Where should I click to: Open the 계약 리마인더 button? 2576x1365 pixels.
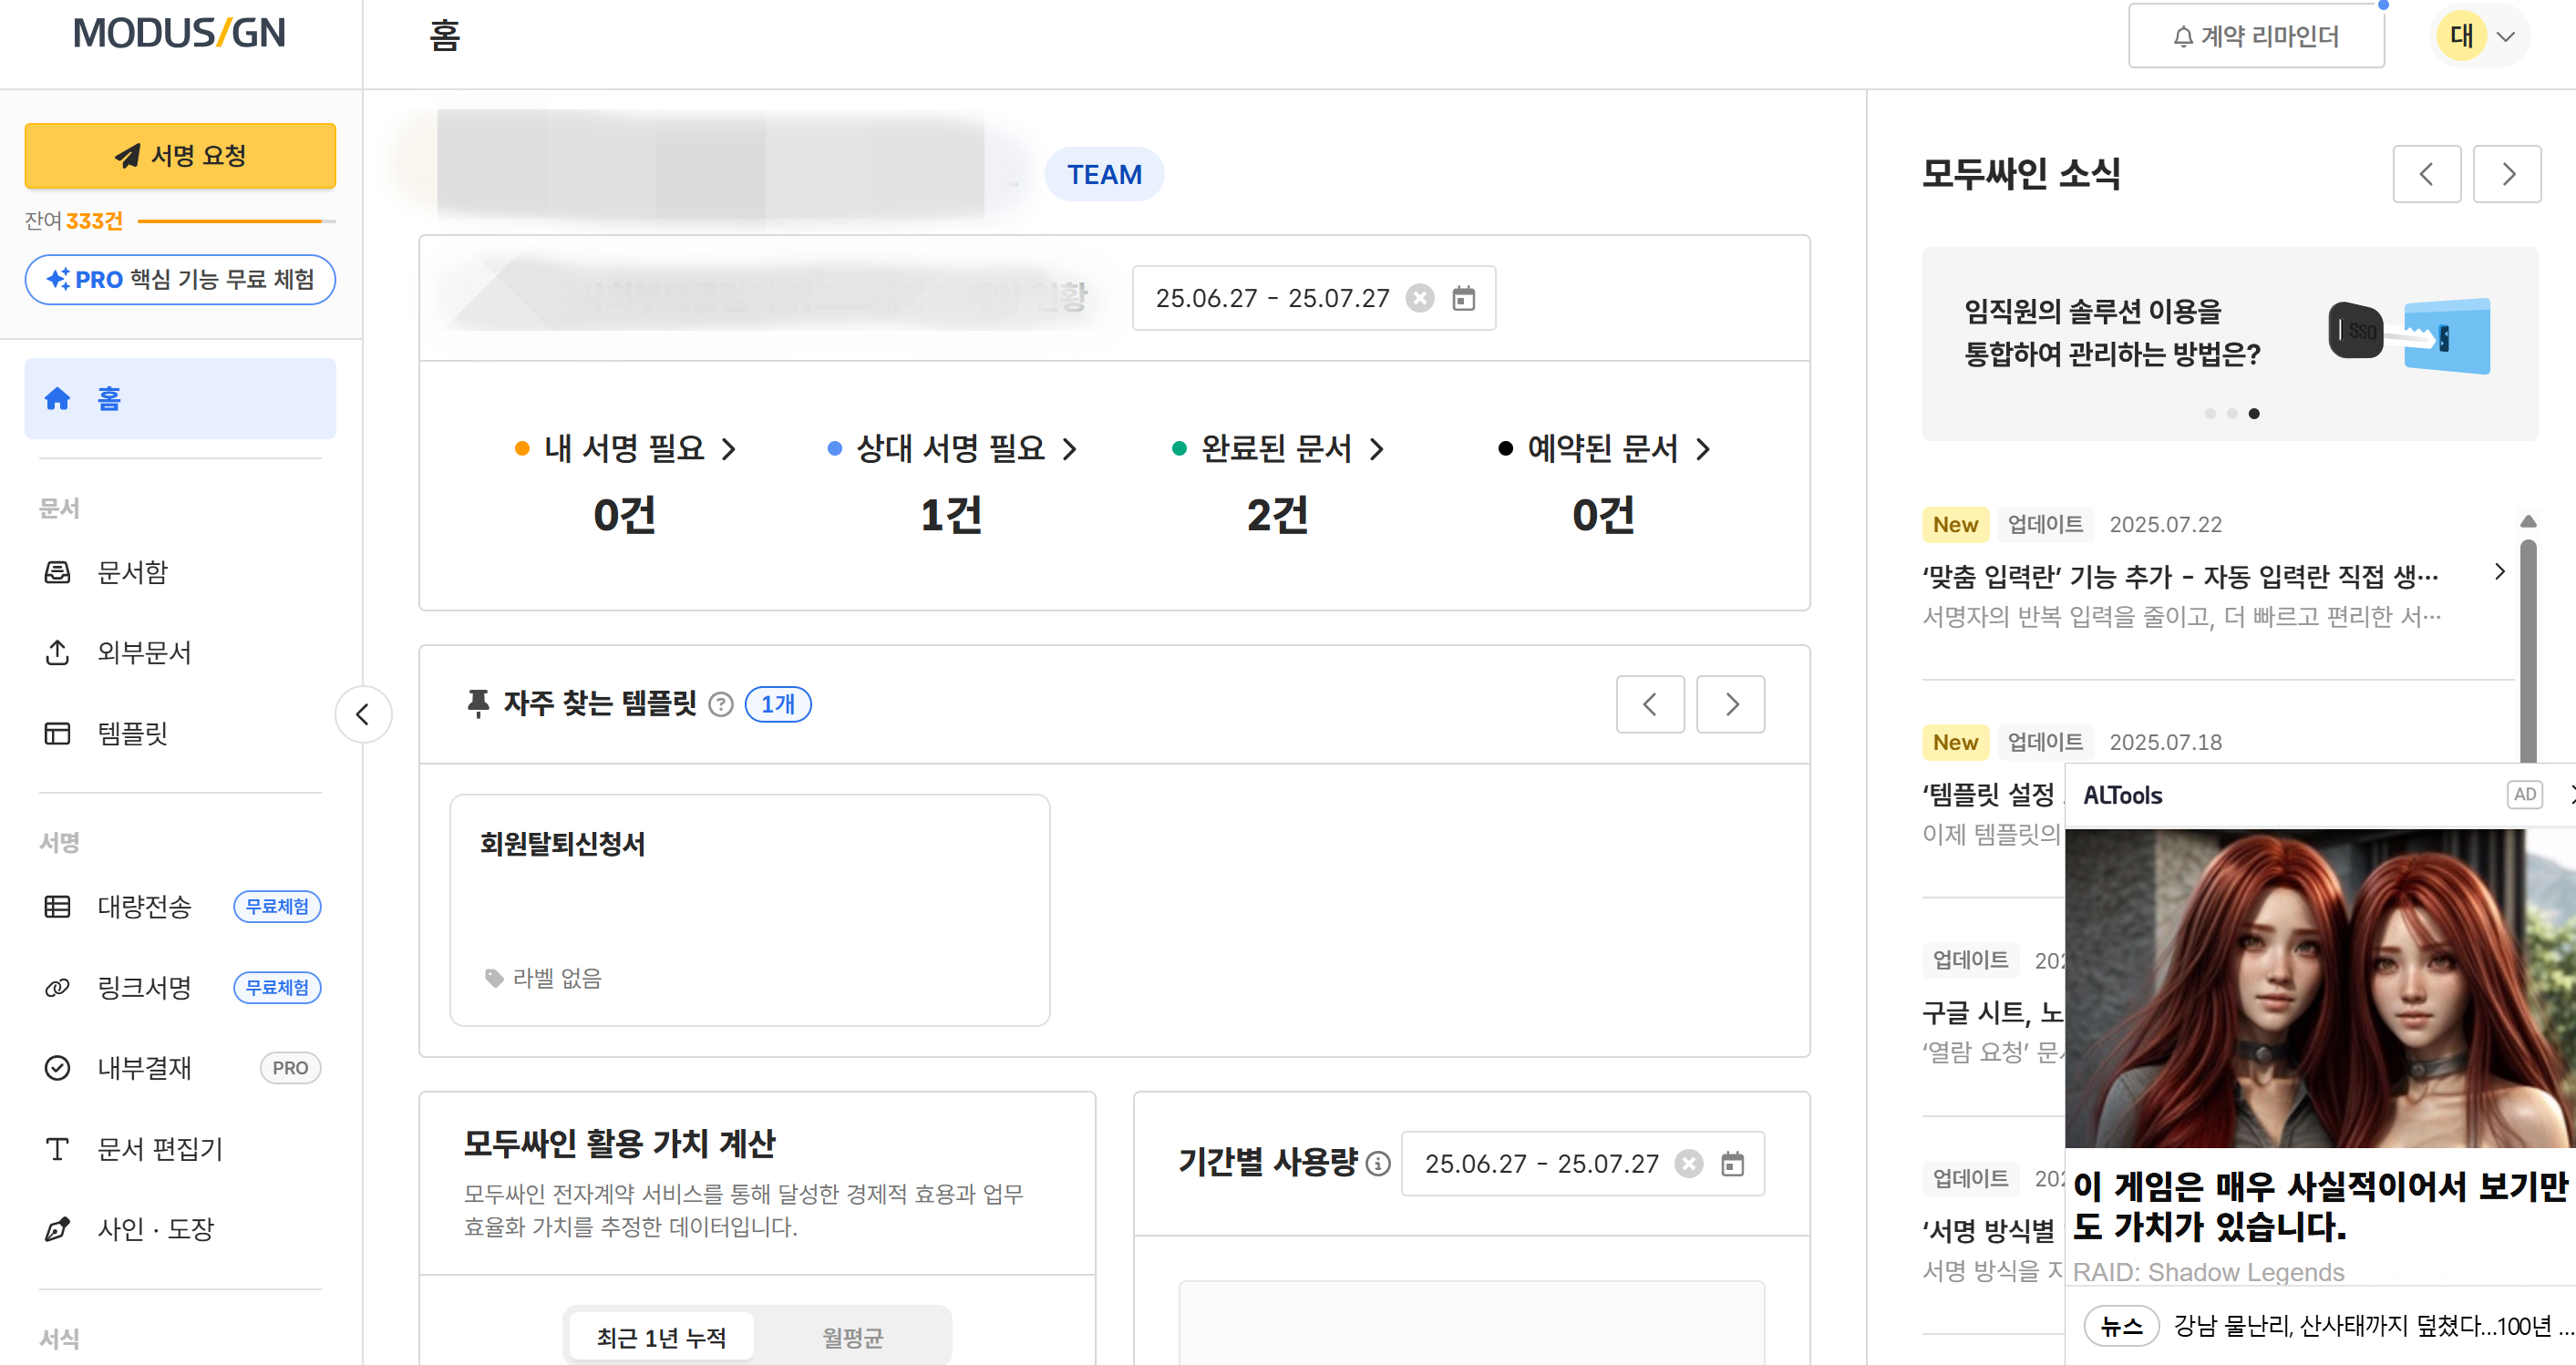[2255, 37]
